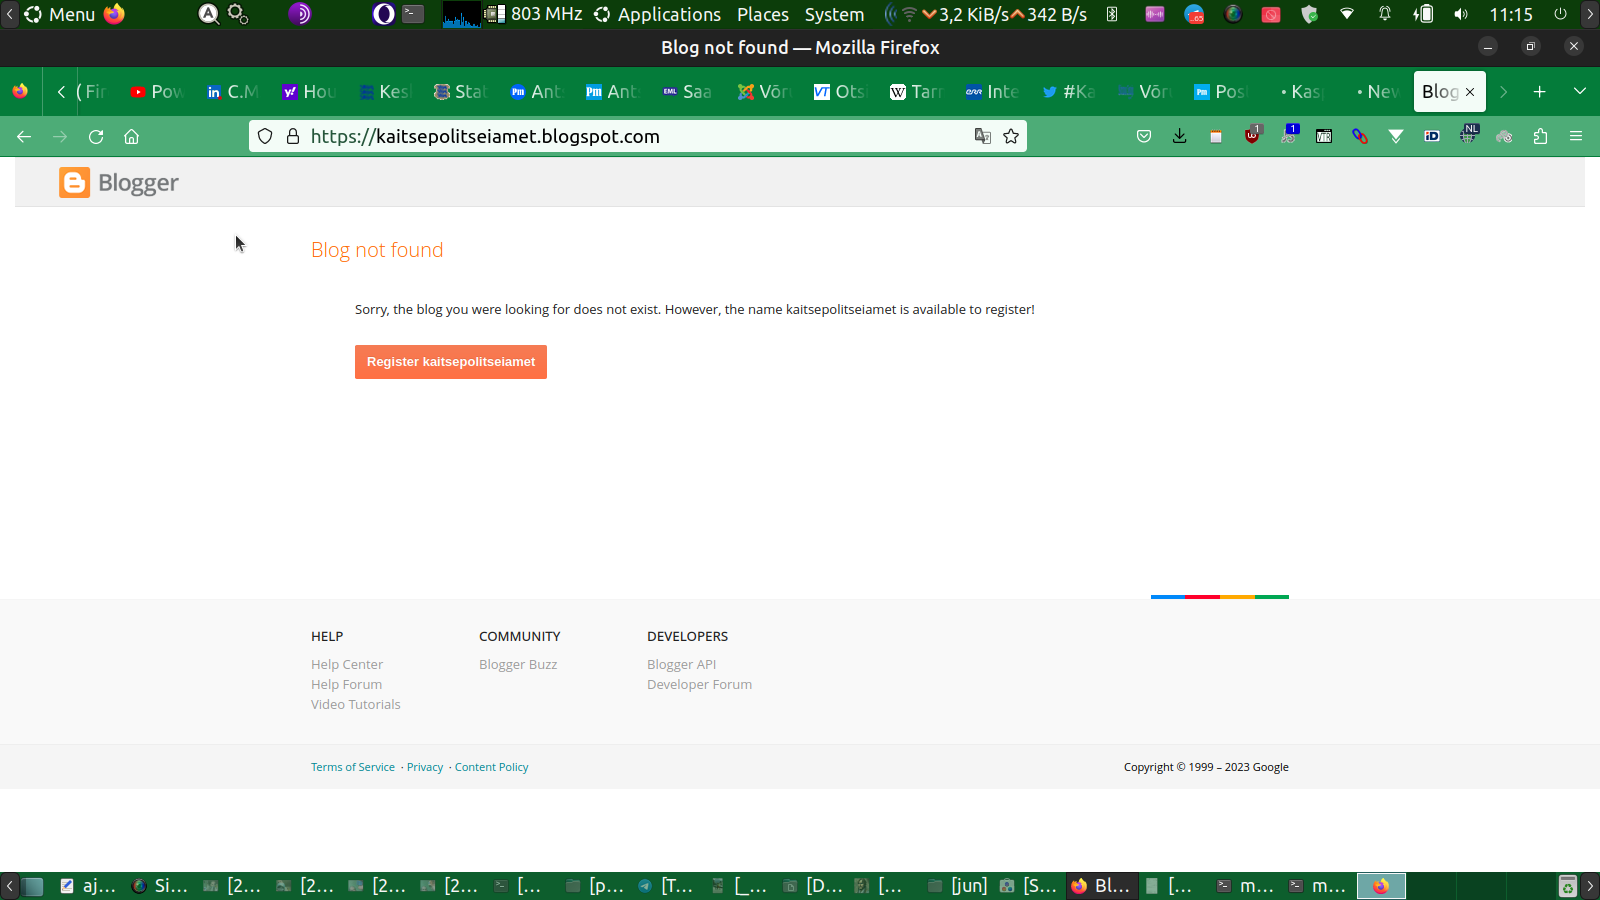This screenshot has width=1600, height=900.
Task: Click the ID extension icon in the toolbar
Action: pos(1432,136)
